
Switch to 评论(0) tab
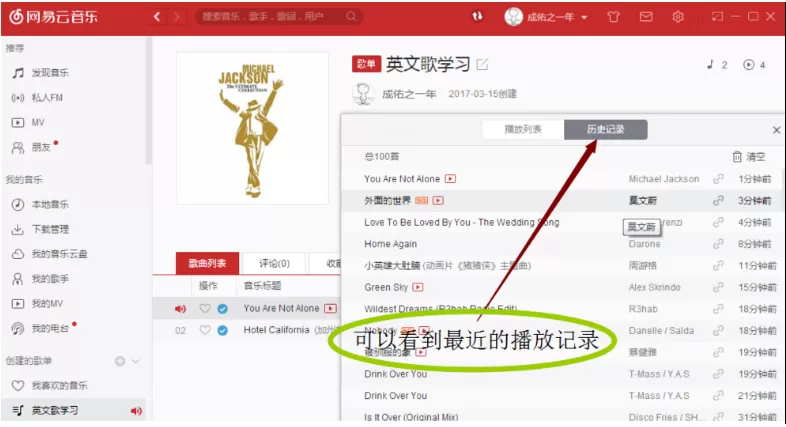click(274, 263)
